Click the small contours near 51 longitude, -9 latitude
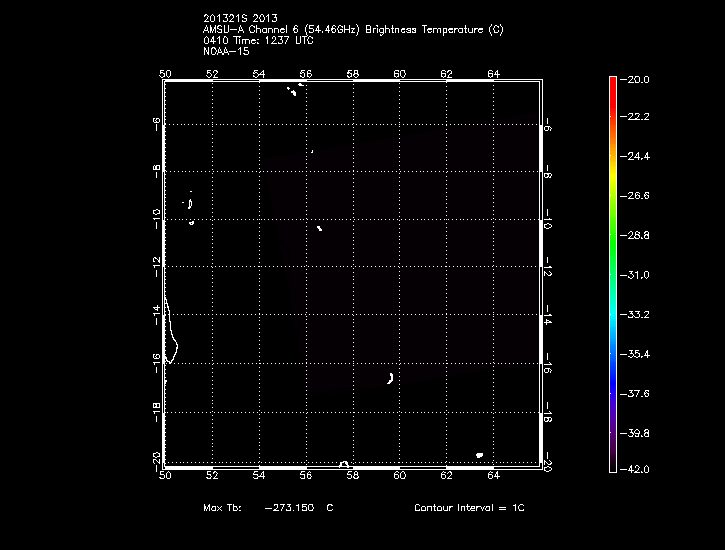Image resolution: width=725 pixels, height=550 pixels. click(x=189, y=203)
